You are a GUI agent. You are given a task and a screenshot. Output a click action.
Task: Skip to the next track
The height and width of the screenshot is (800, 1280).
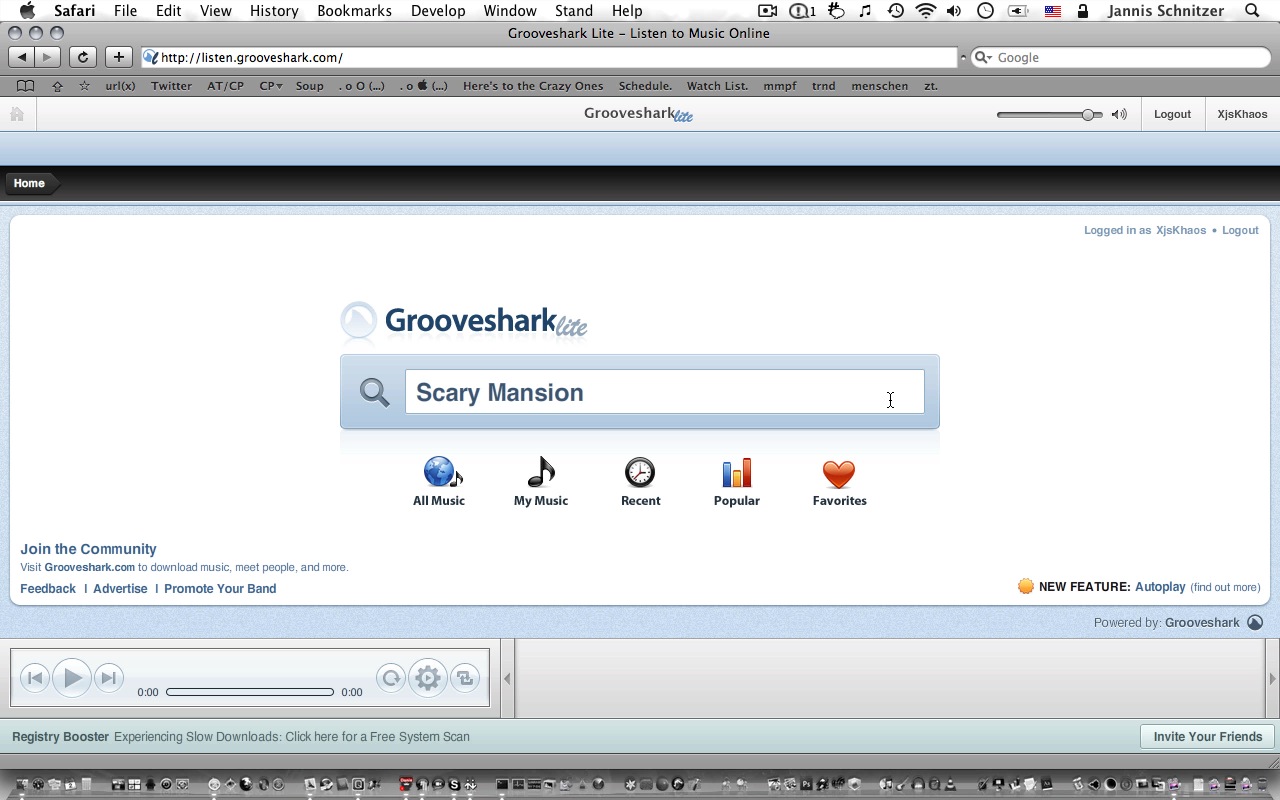pyautogui.click(x=109, y=678)
